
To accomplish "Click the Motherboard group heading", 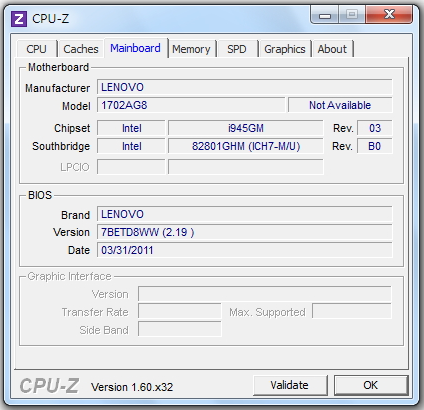I will point(58,67).
